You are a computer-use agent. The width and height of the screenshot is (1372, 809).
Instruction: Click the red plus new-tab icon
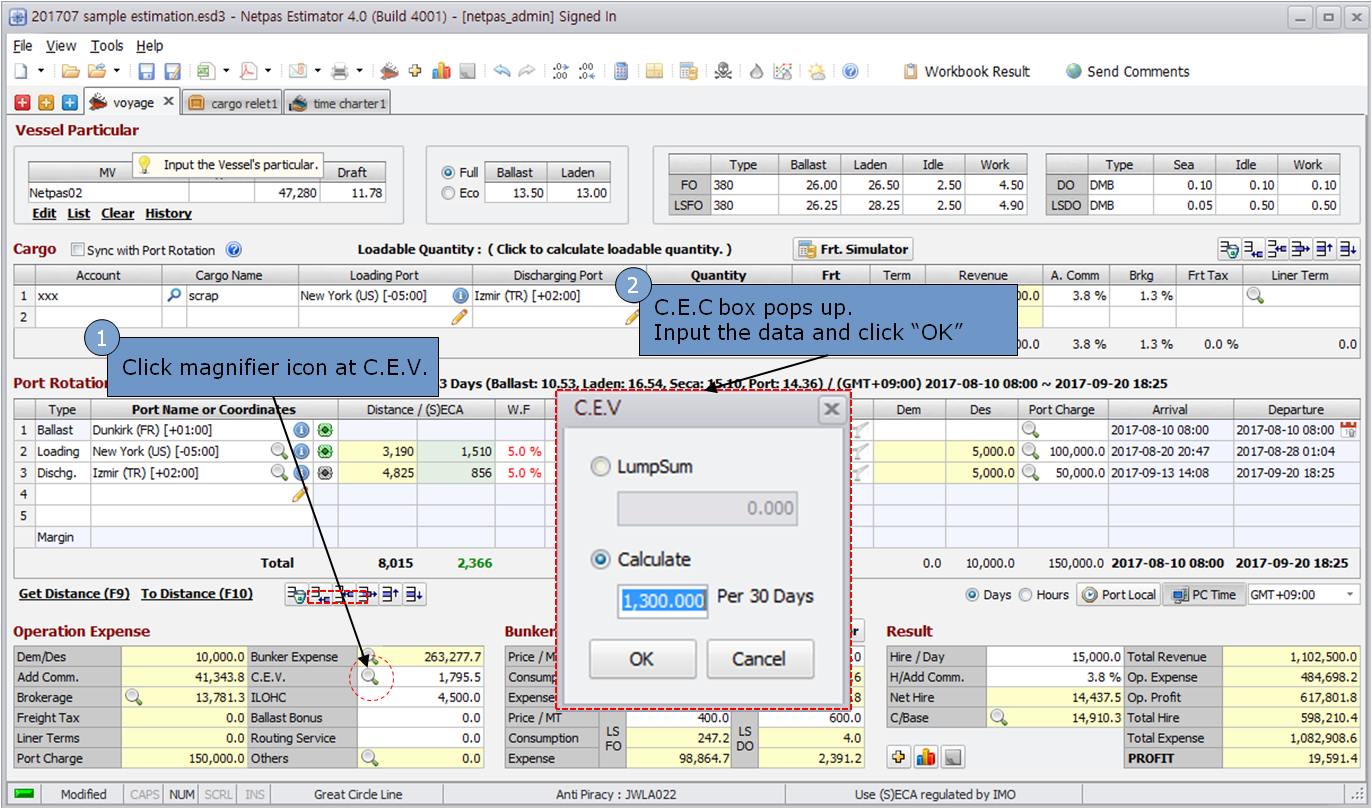point(23,102)
